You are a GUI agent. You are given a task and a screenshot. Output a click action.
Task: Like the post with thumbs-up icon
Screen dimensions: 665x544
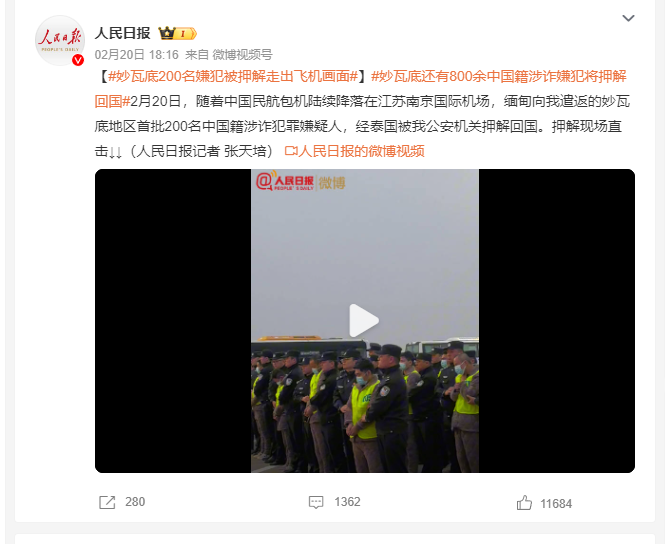[x=524, y=503]
